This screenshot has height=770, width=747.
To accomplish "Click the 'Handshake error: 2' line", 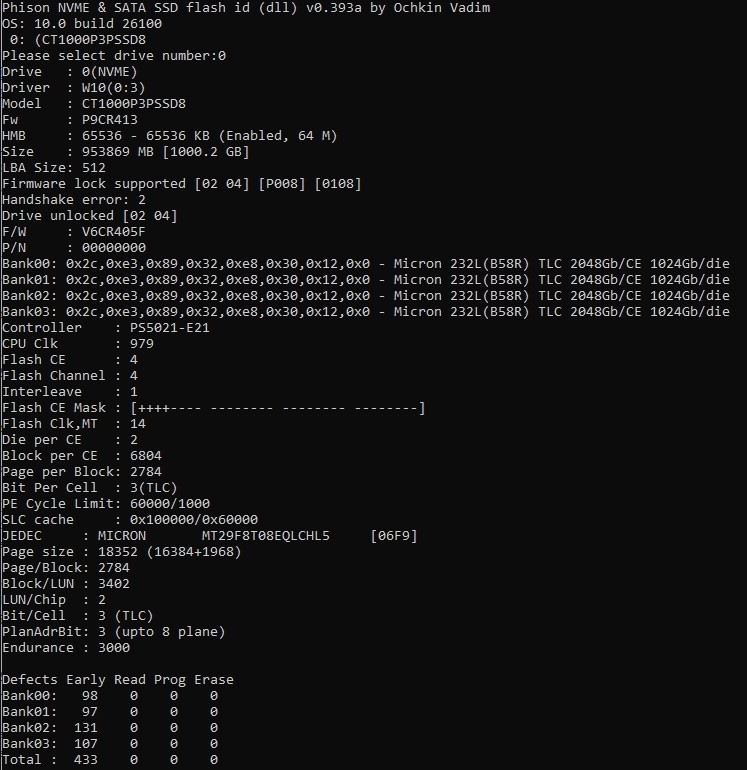I will tap(74, 200).
